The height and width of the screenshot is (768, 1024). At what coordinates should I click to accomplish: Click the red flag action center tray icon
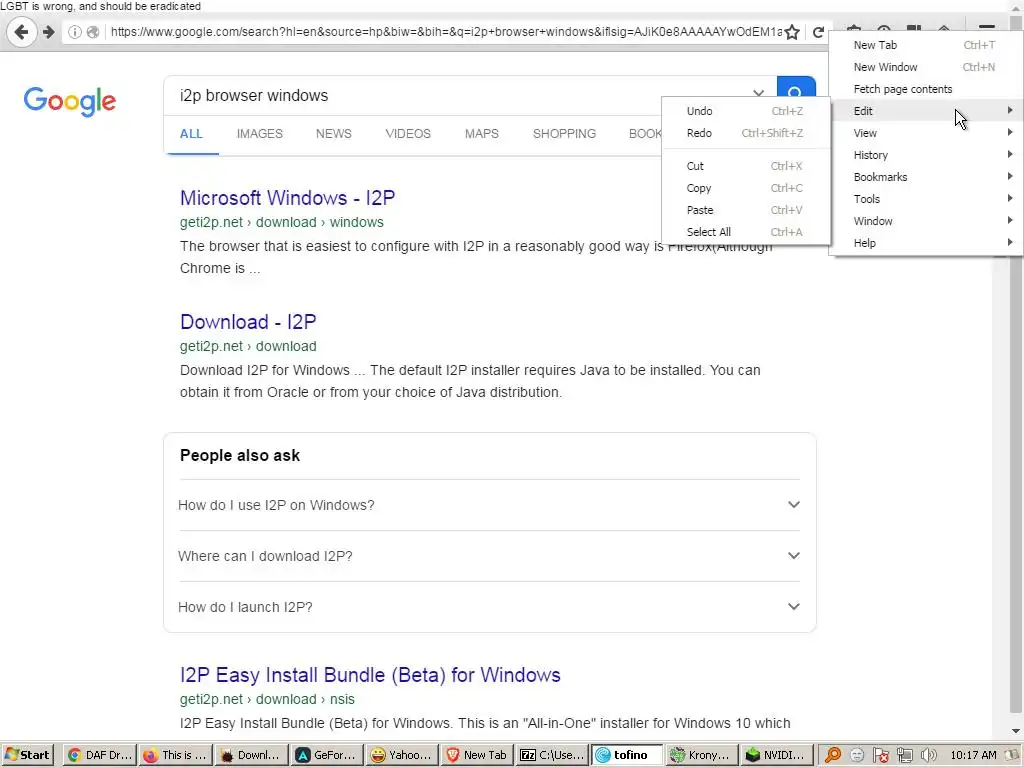[x=880, y=755]
